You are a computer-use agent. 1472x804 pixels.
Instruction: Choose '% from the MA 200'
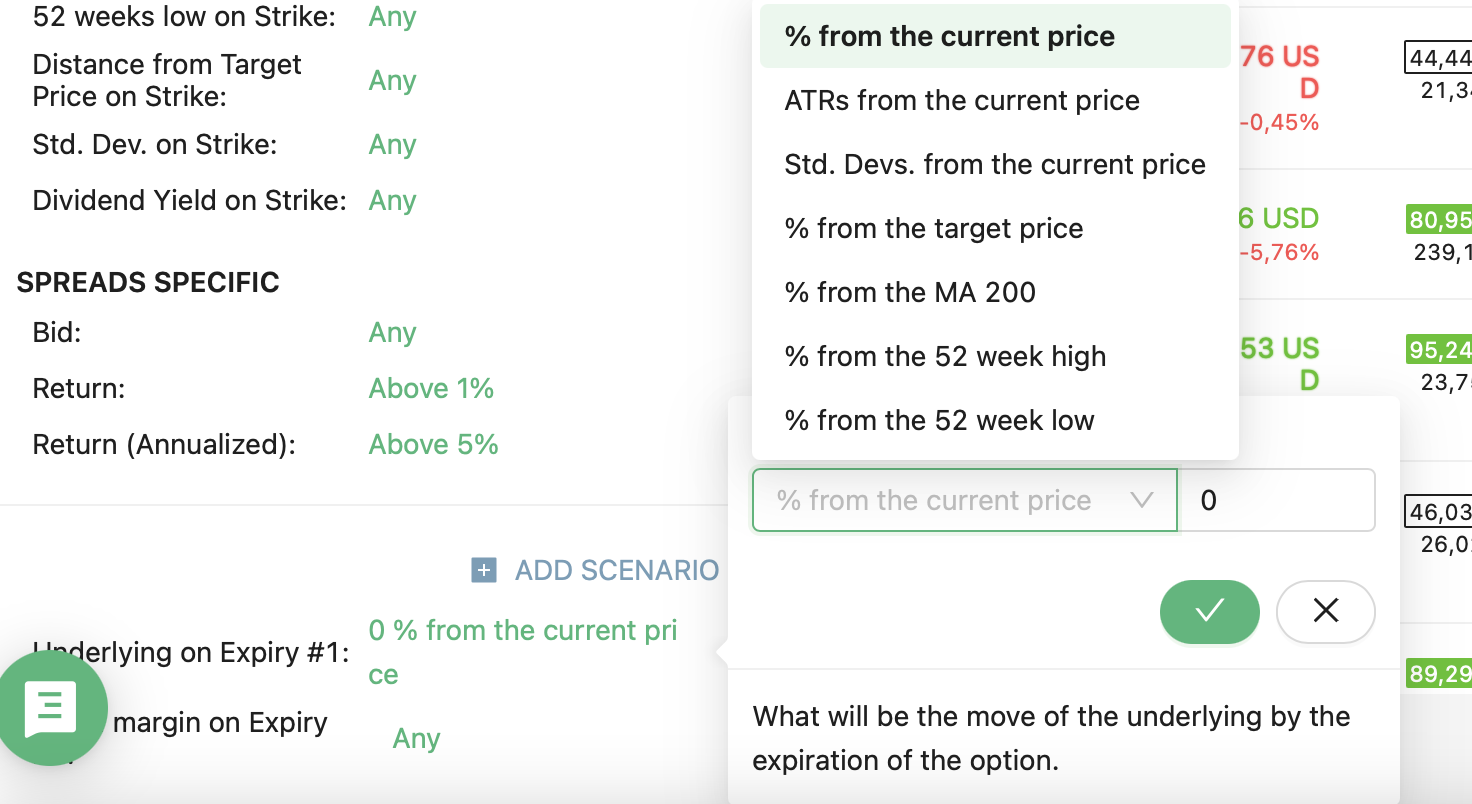910,293
